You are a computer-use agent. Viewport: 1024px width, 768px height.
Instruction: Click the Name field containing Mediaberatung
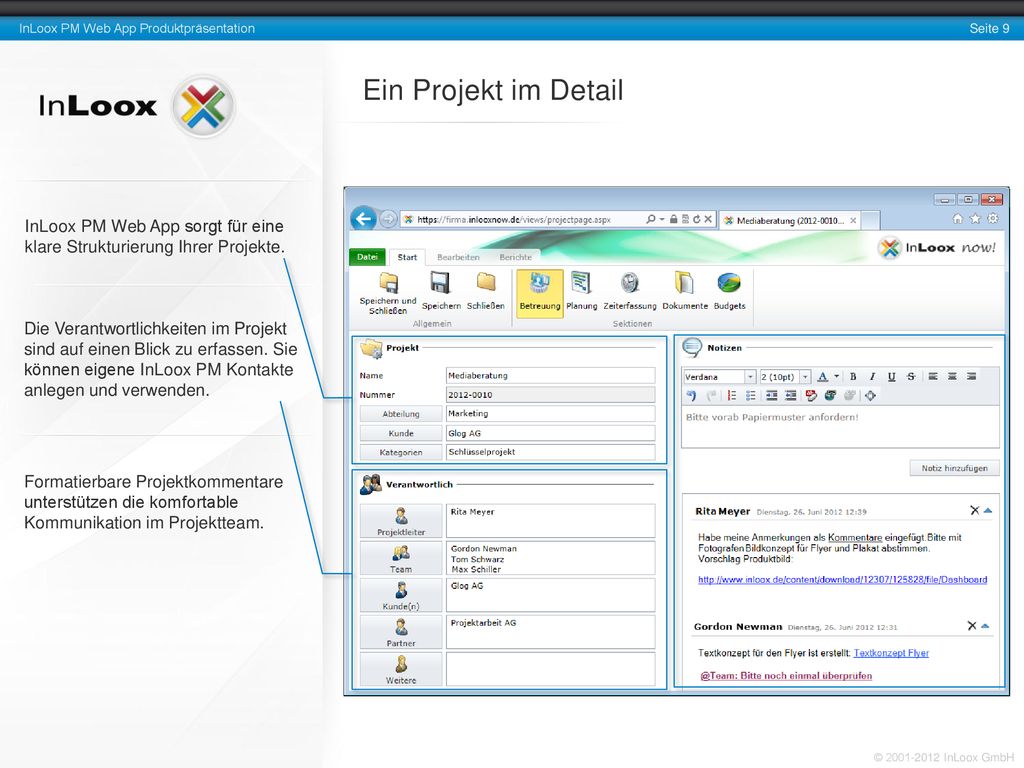coord(551,376)
